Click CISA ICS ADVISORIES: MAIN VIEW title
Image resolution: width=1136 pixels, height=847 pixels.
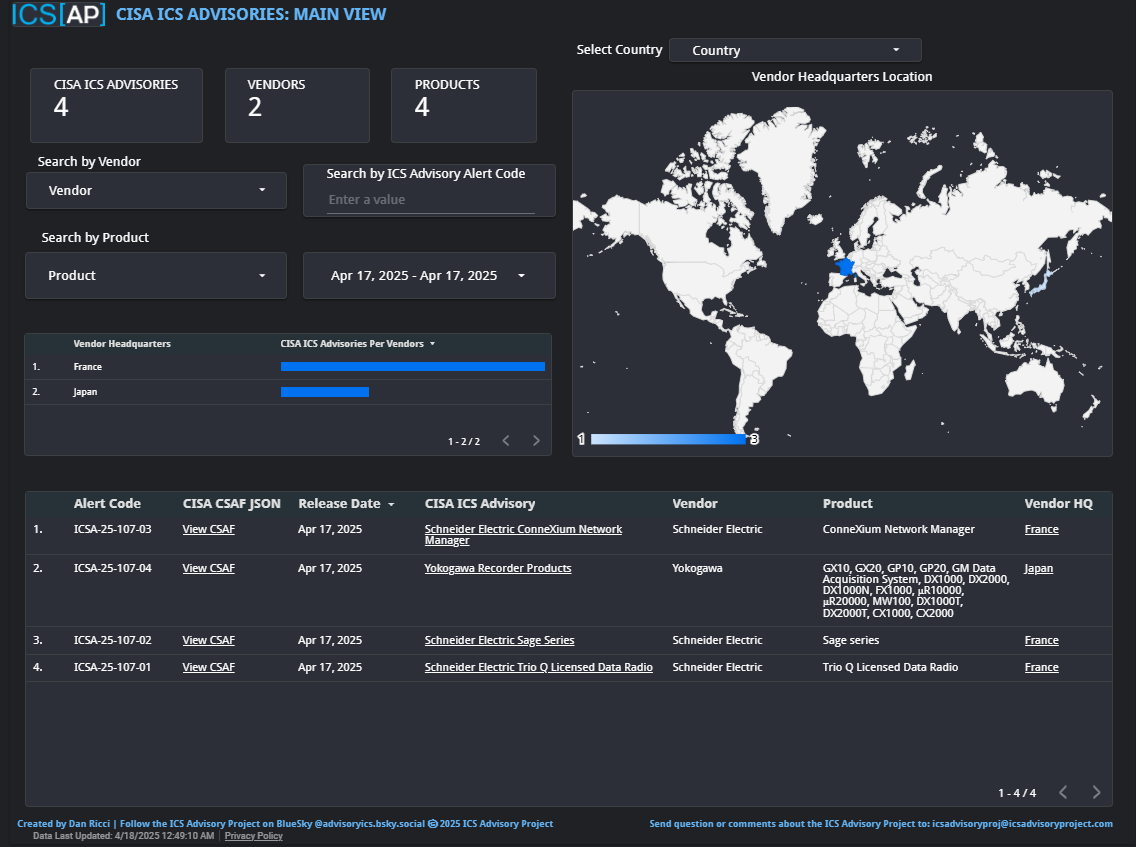tap(251, 14)
